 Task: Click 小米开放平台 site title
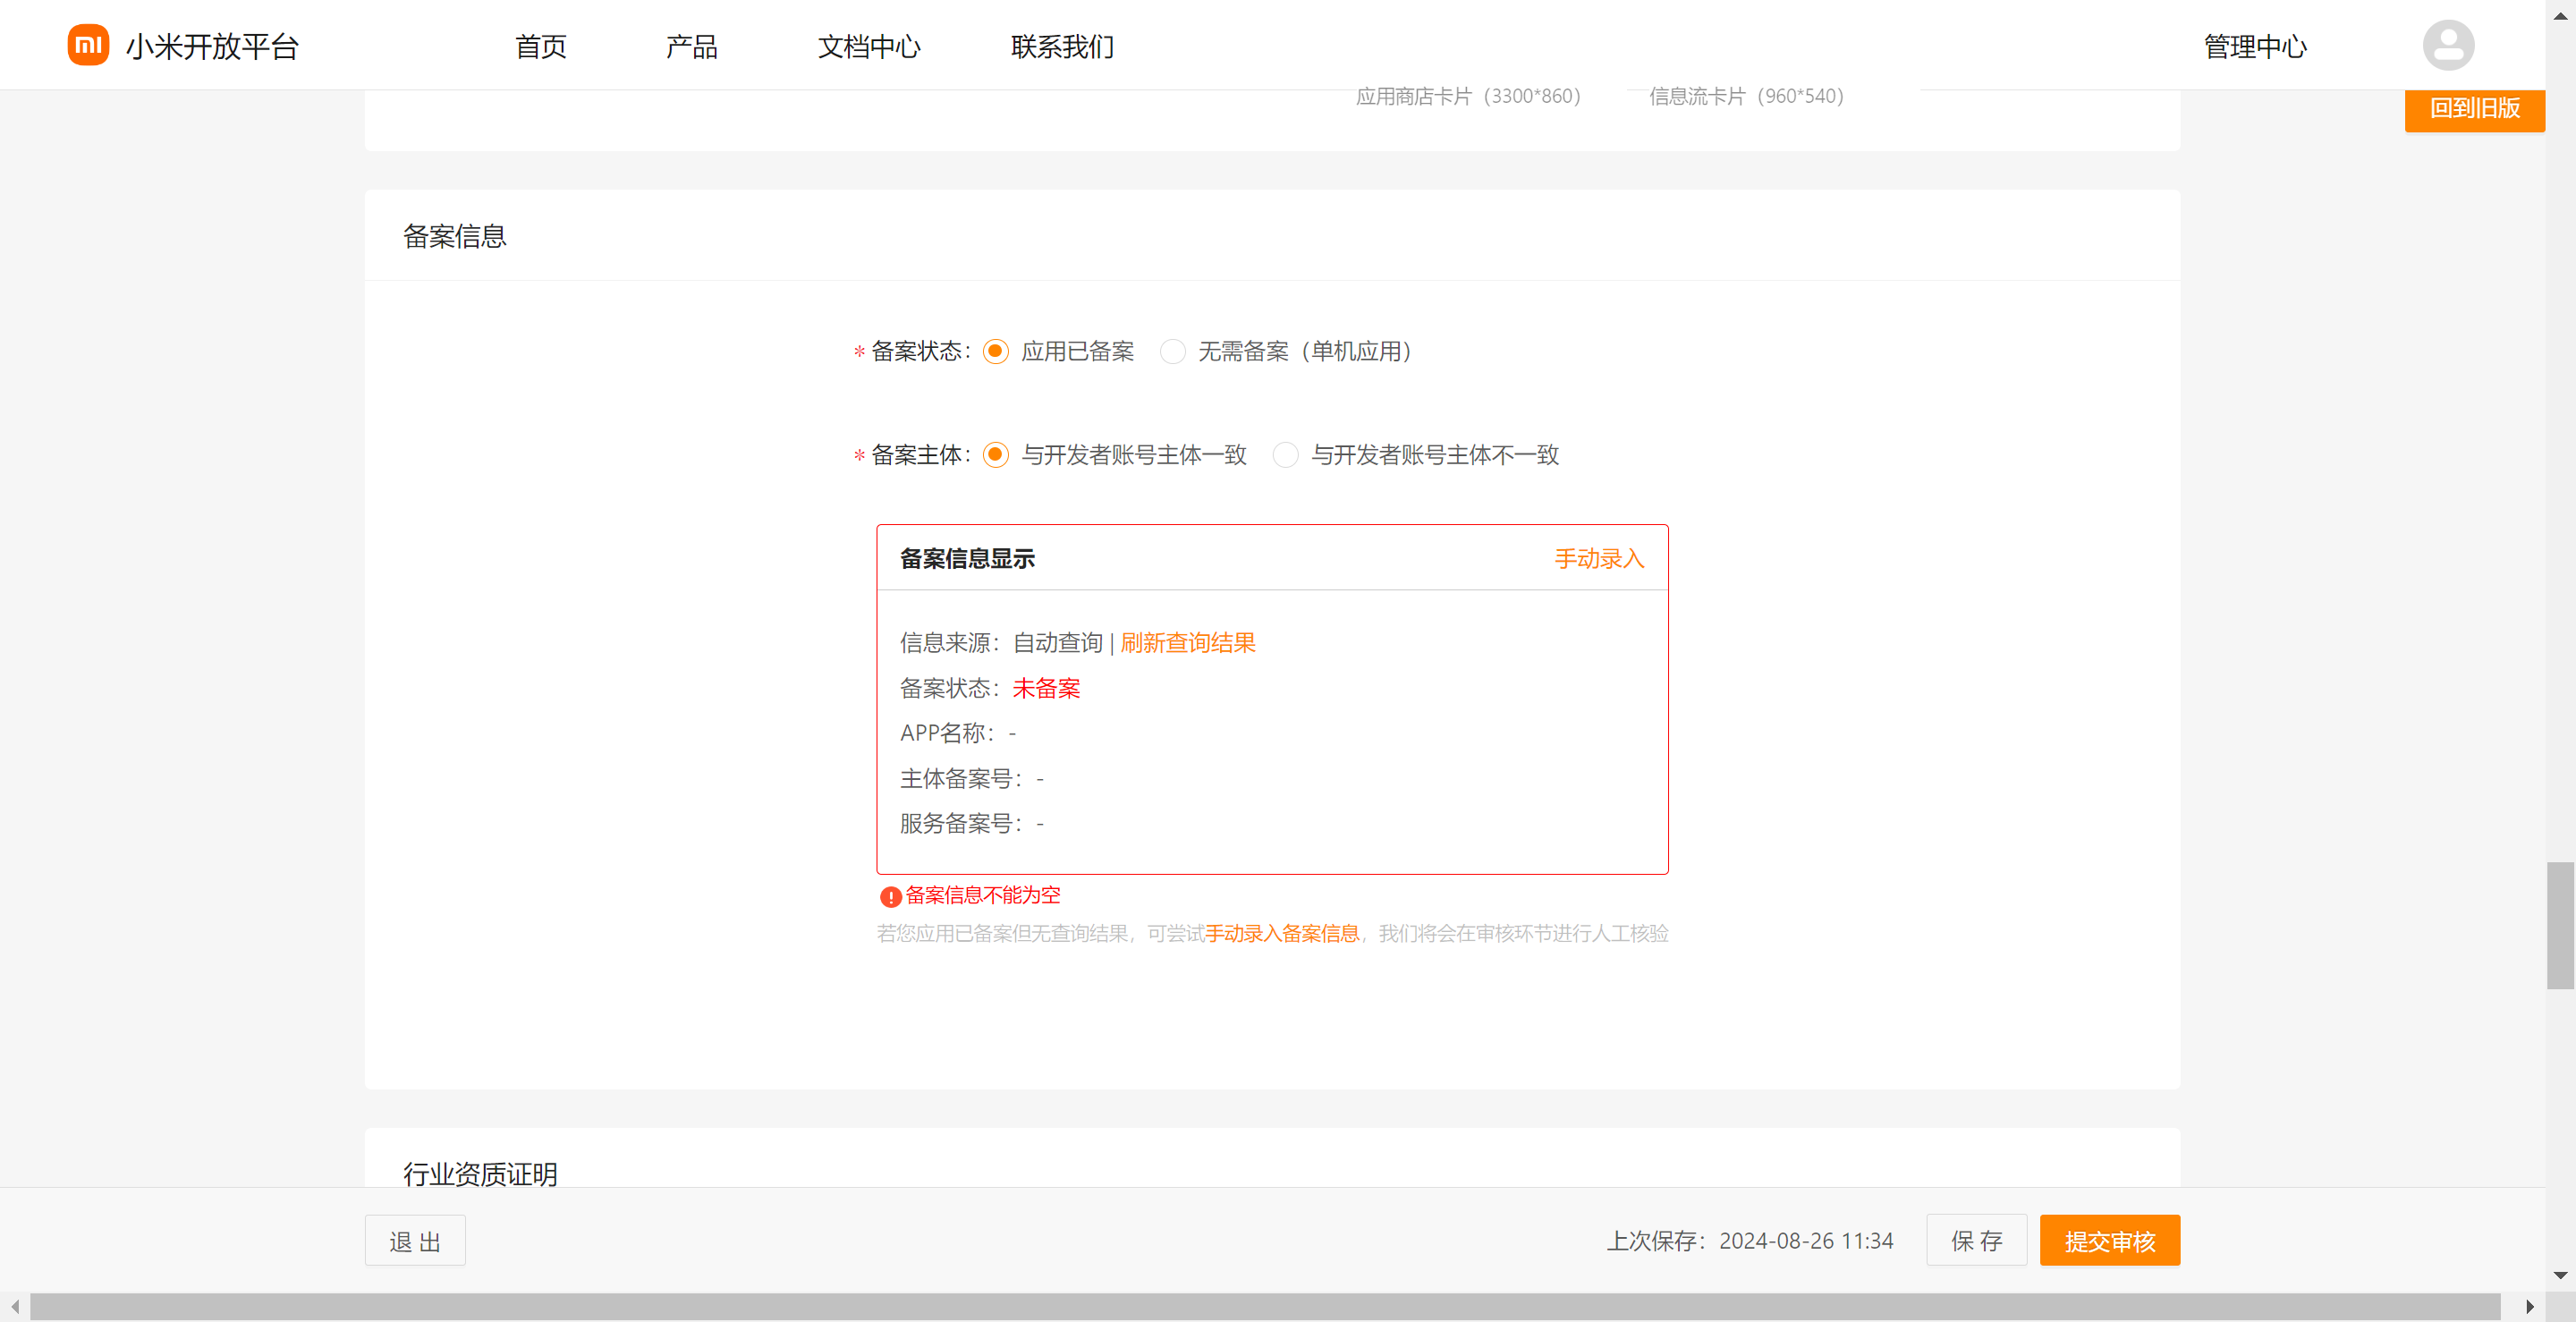[x=212, y=46]
